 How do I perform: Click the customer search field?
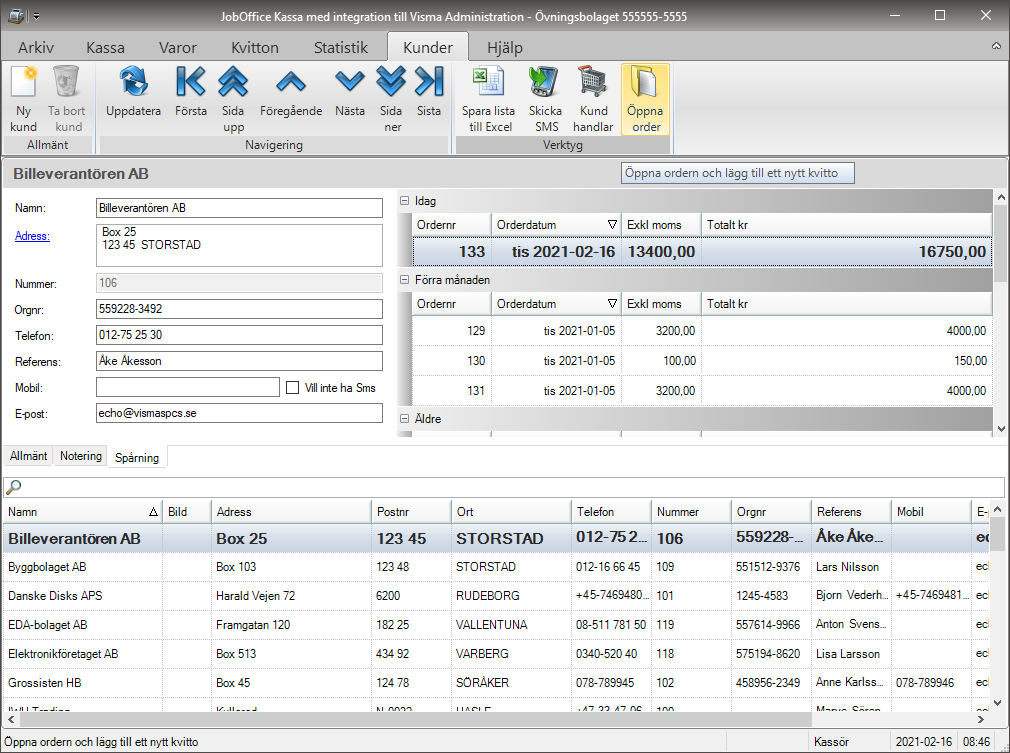(505, 488)
